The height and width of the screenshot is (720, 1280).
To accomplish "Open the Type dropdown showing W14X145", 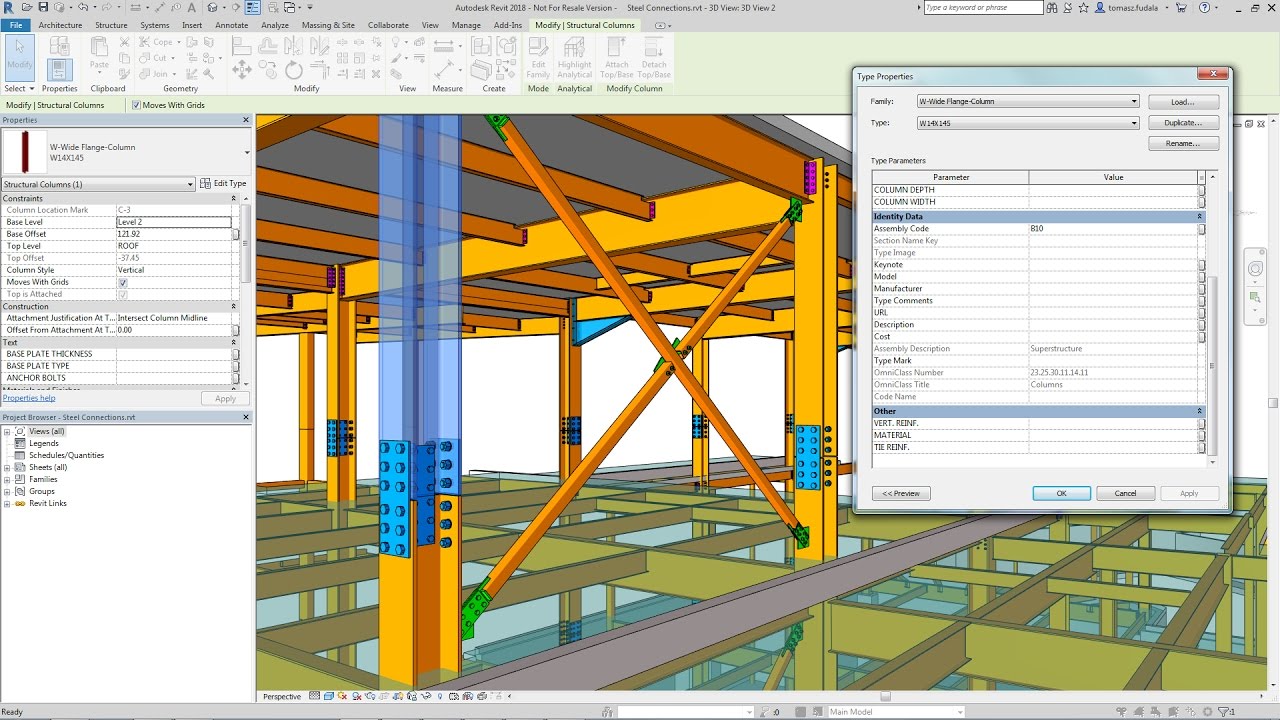I will [1028, 123].
